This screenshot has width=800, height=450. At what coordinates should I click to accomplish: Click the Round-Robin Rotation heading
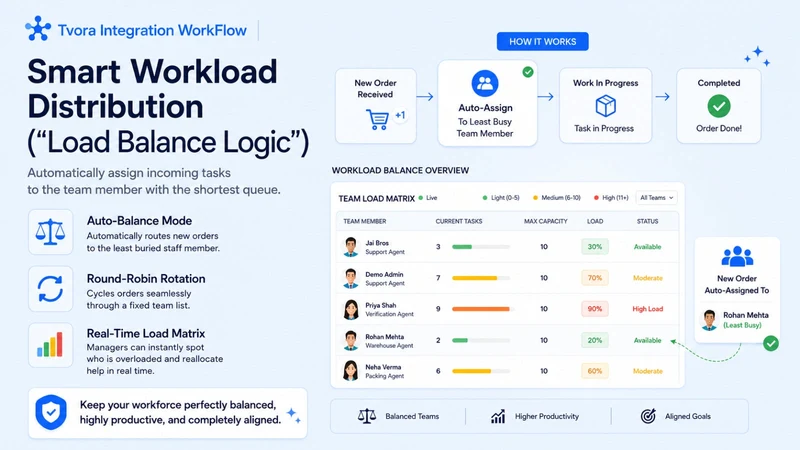(x=146, y=279)
